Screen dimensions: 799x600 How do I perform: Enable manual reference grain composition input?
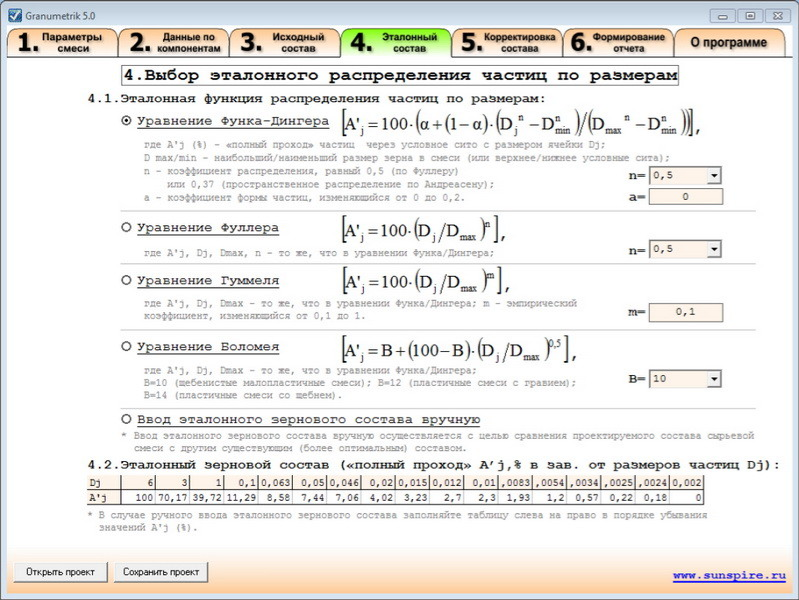[126, 419]
